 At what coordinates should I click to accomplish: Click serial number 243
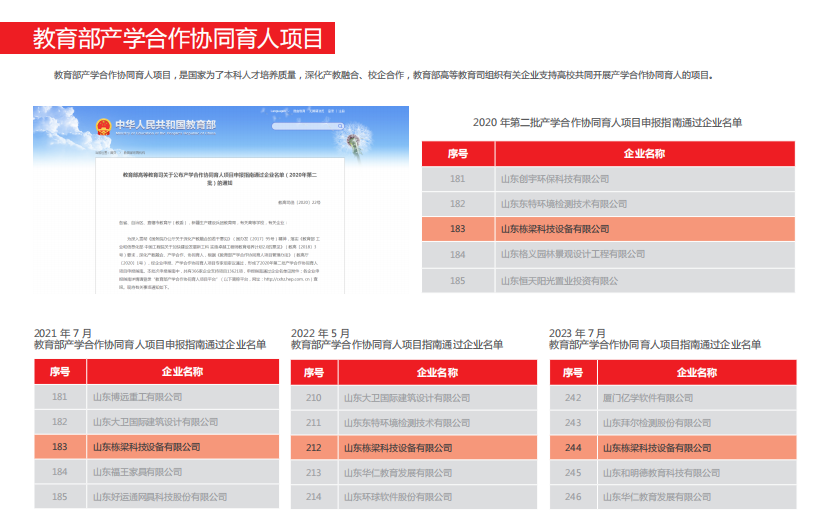click(x=573, y=423)
